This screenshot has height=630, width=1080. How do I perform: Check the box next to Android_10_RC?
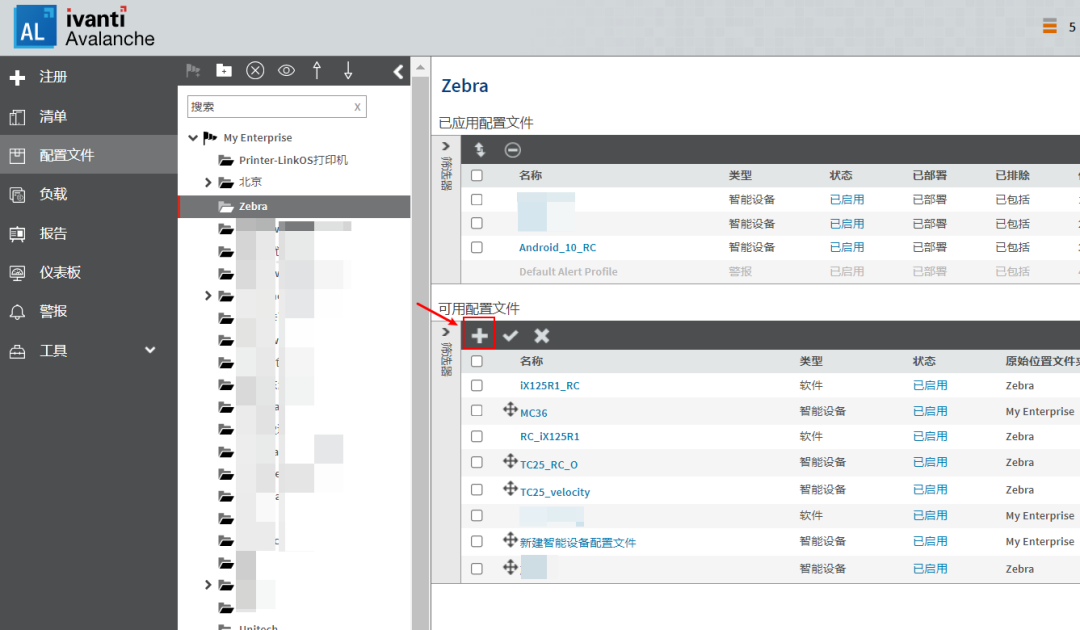point(477,247)
